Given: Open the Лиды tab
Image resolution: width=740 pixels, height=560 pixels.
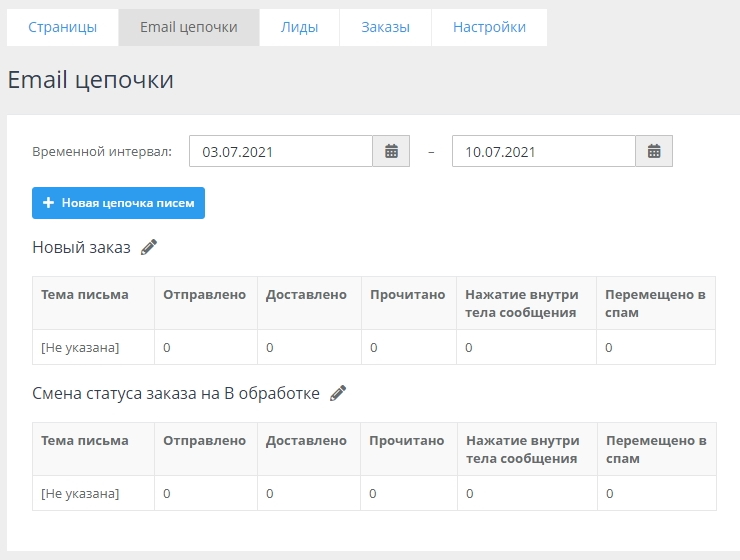Looking at the screenshot, I should [299, 27].
